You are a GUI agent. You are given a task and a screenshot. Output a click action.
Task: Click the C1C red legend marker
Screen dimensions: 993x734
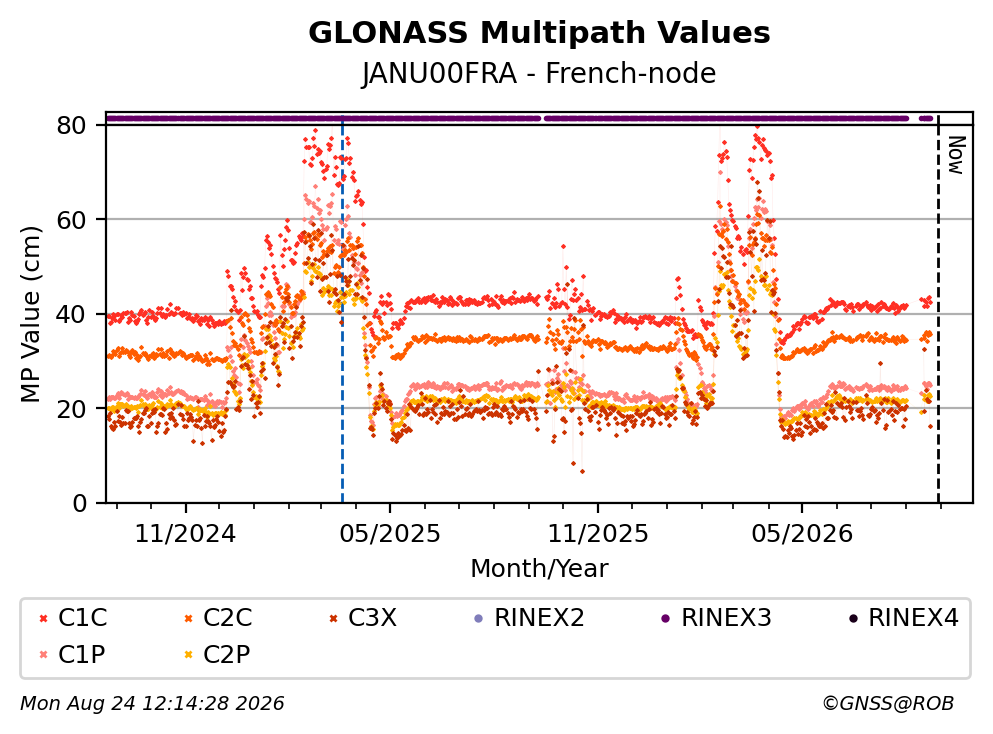click(43, 618)
